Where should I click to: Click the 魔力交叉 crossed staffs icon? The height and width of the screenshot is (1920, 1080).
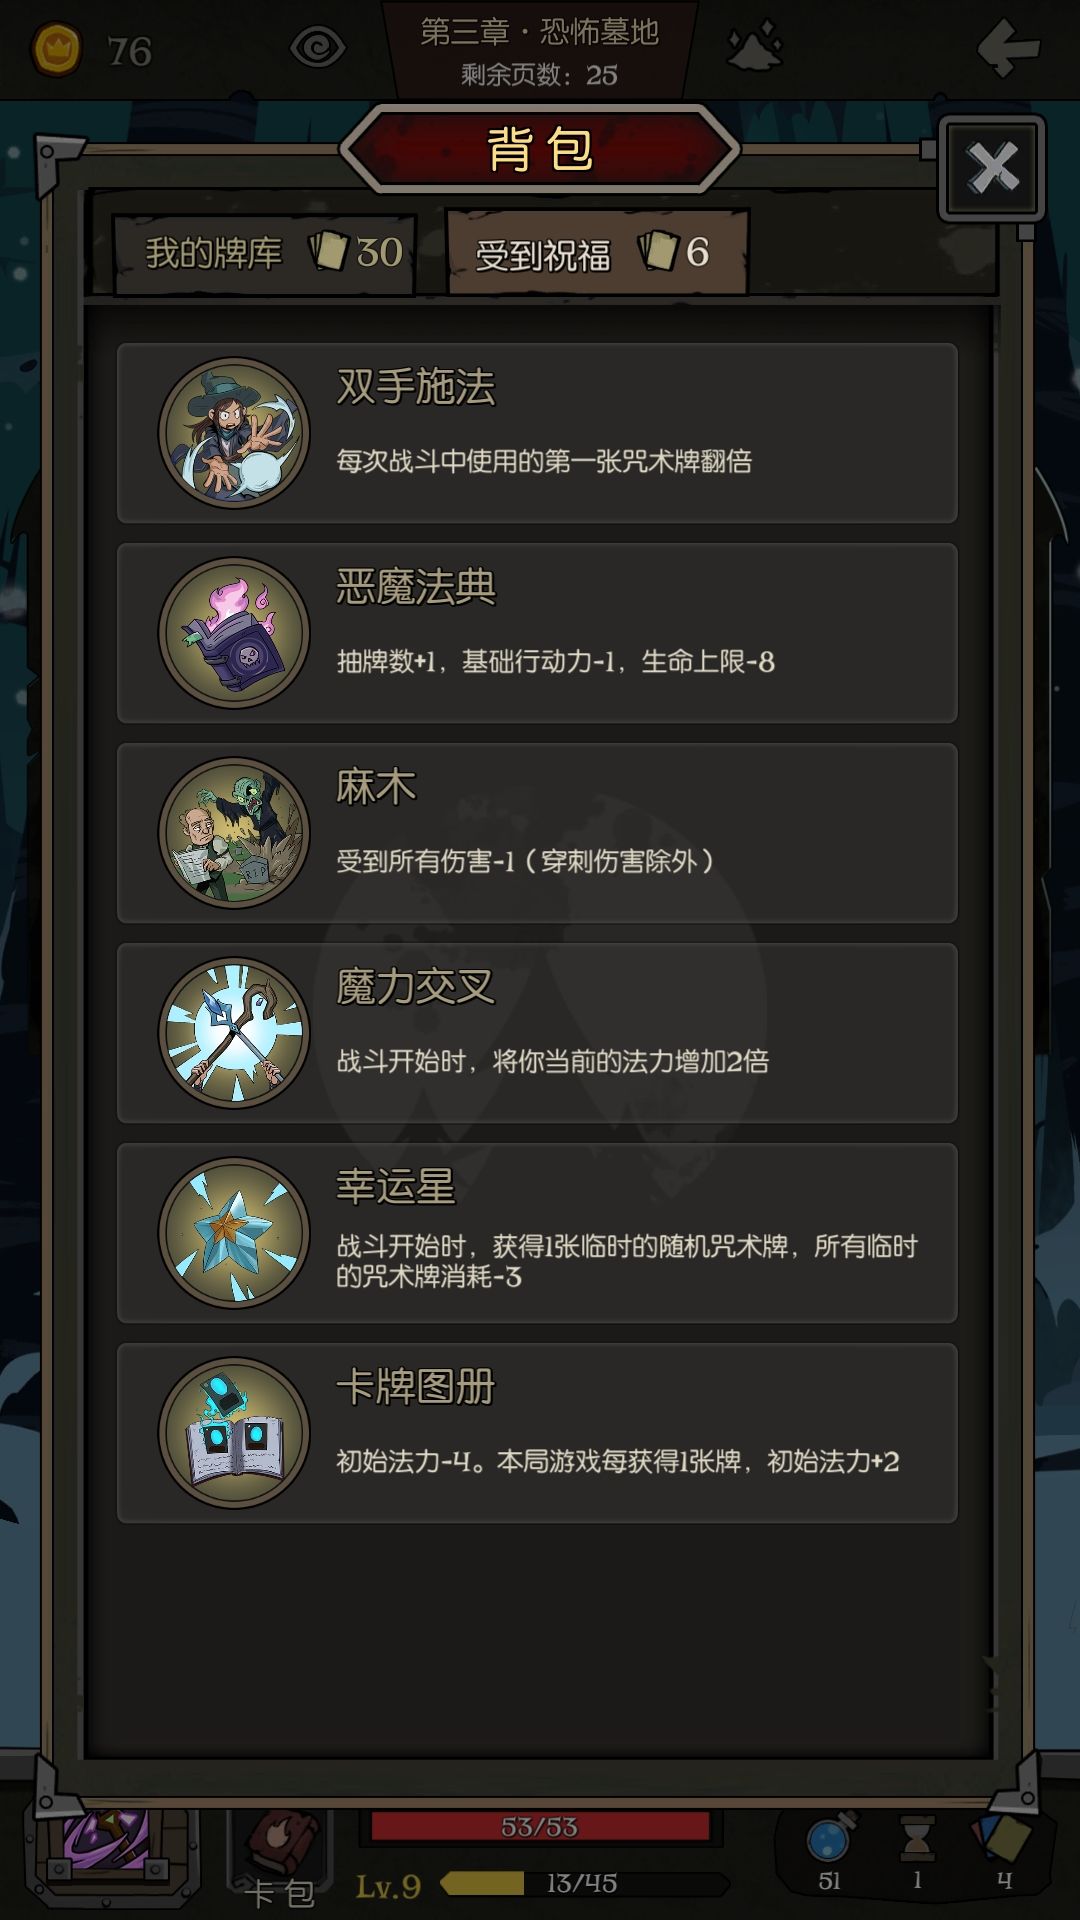[x=234, y=1033]
